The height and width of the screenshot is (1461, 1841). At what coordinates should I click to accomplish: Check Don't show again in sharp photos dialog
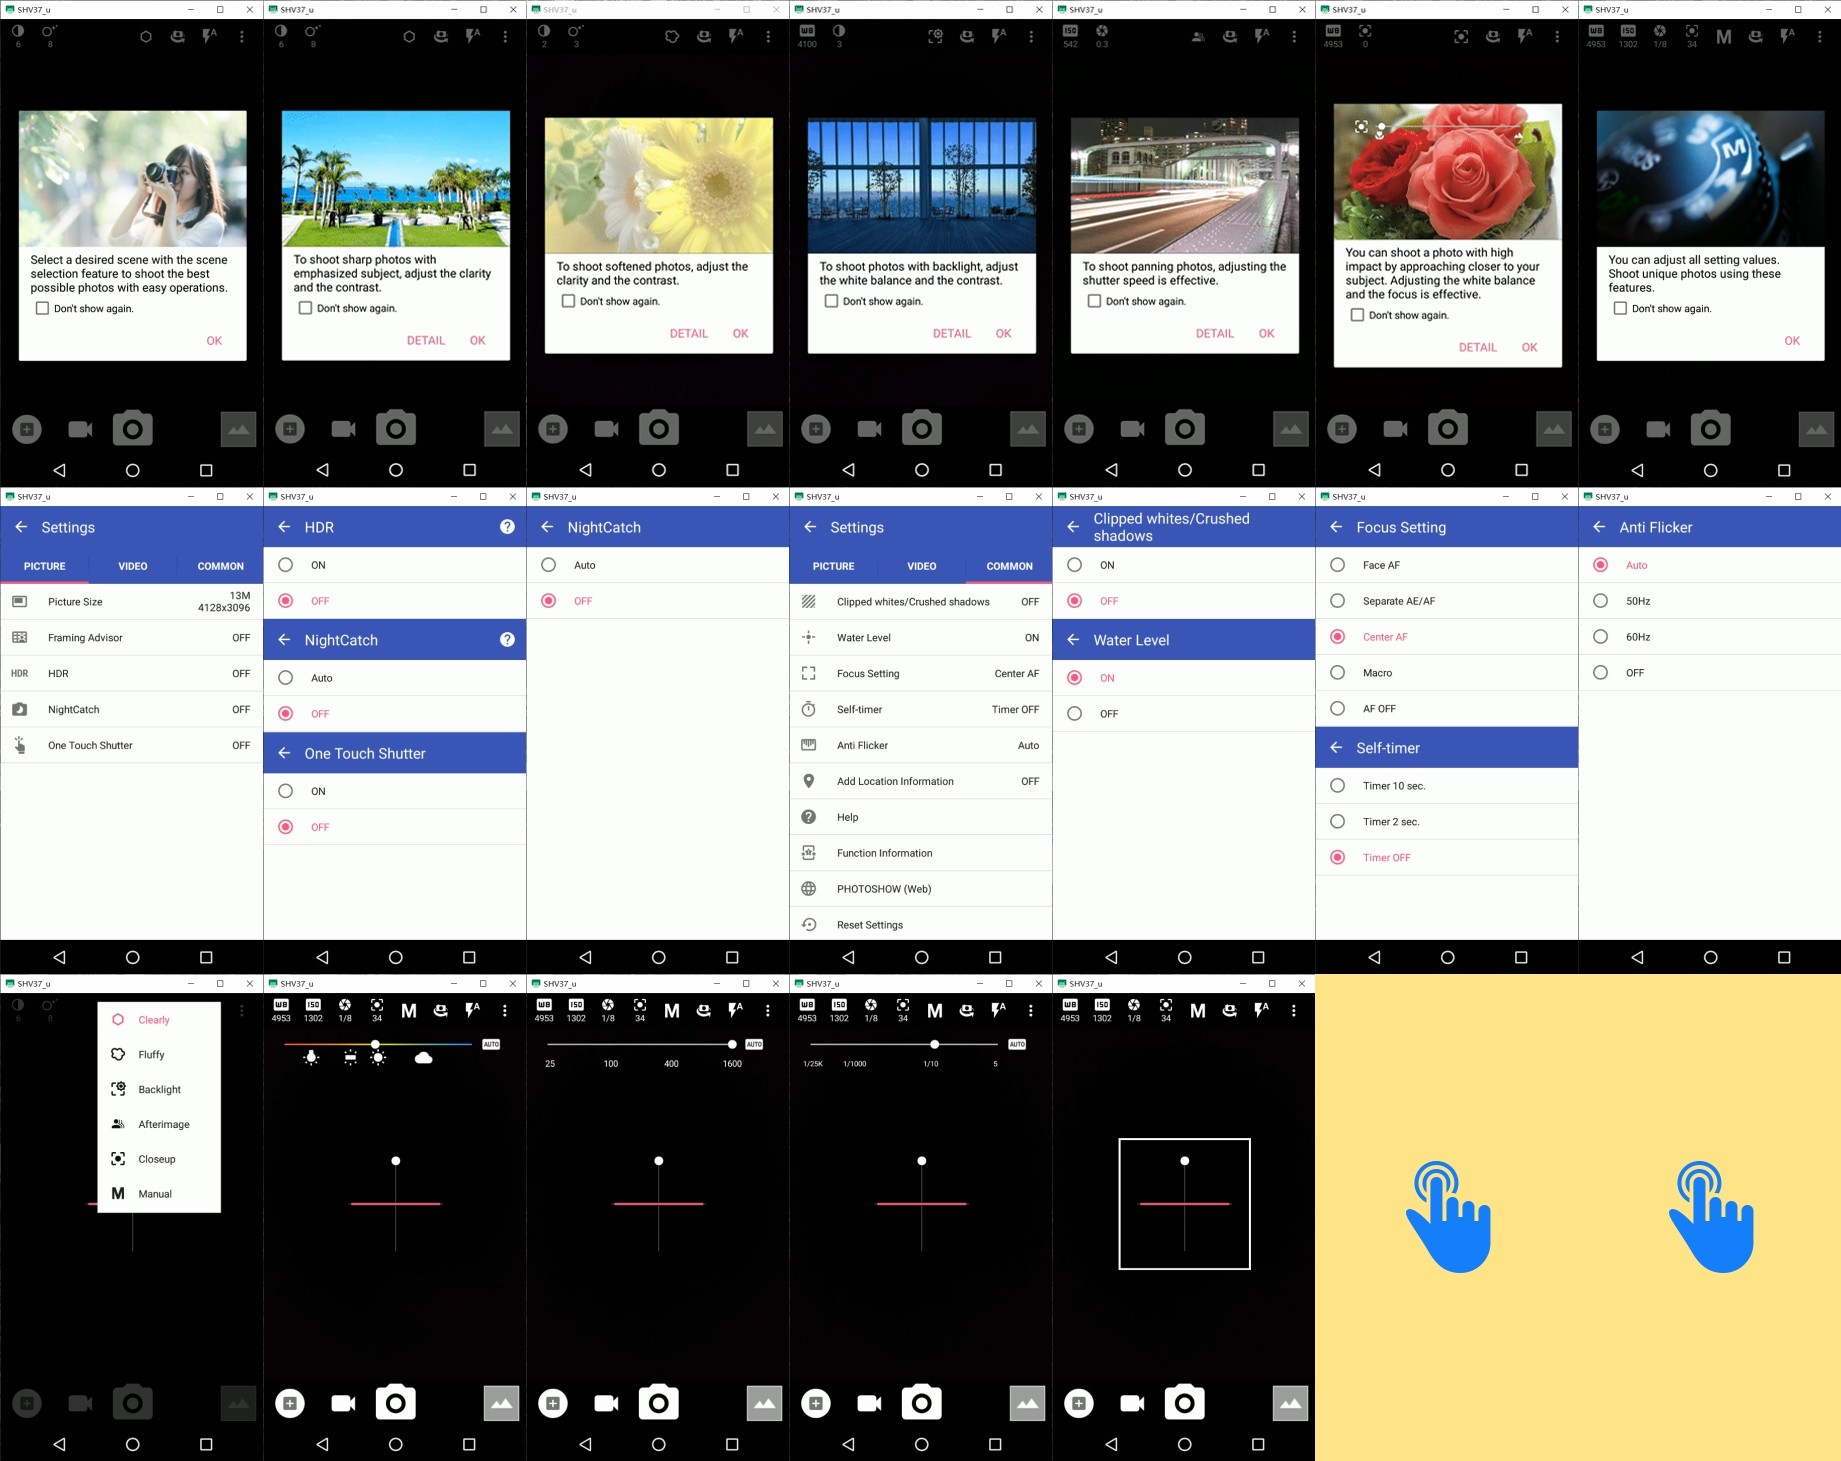pyautogui.click(x=305, y=308)
